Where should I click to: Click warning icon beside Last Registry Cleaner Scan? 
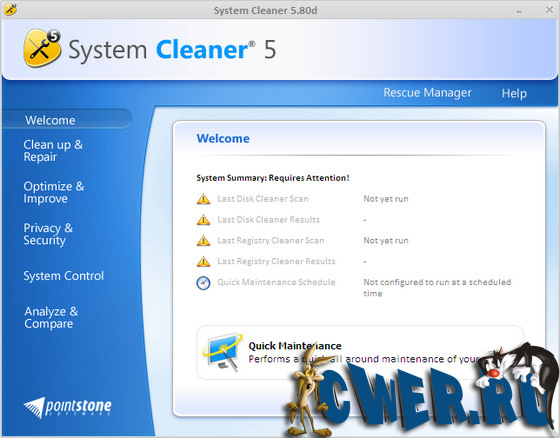click(203, 240)
